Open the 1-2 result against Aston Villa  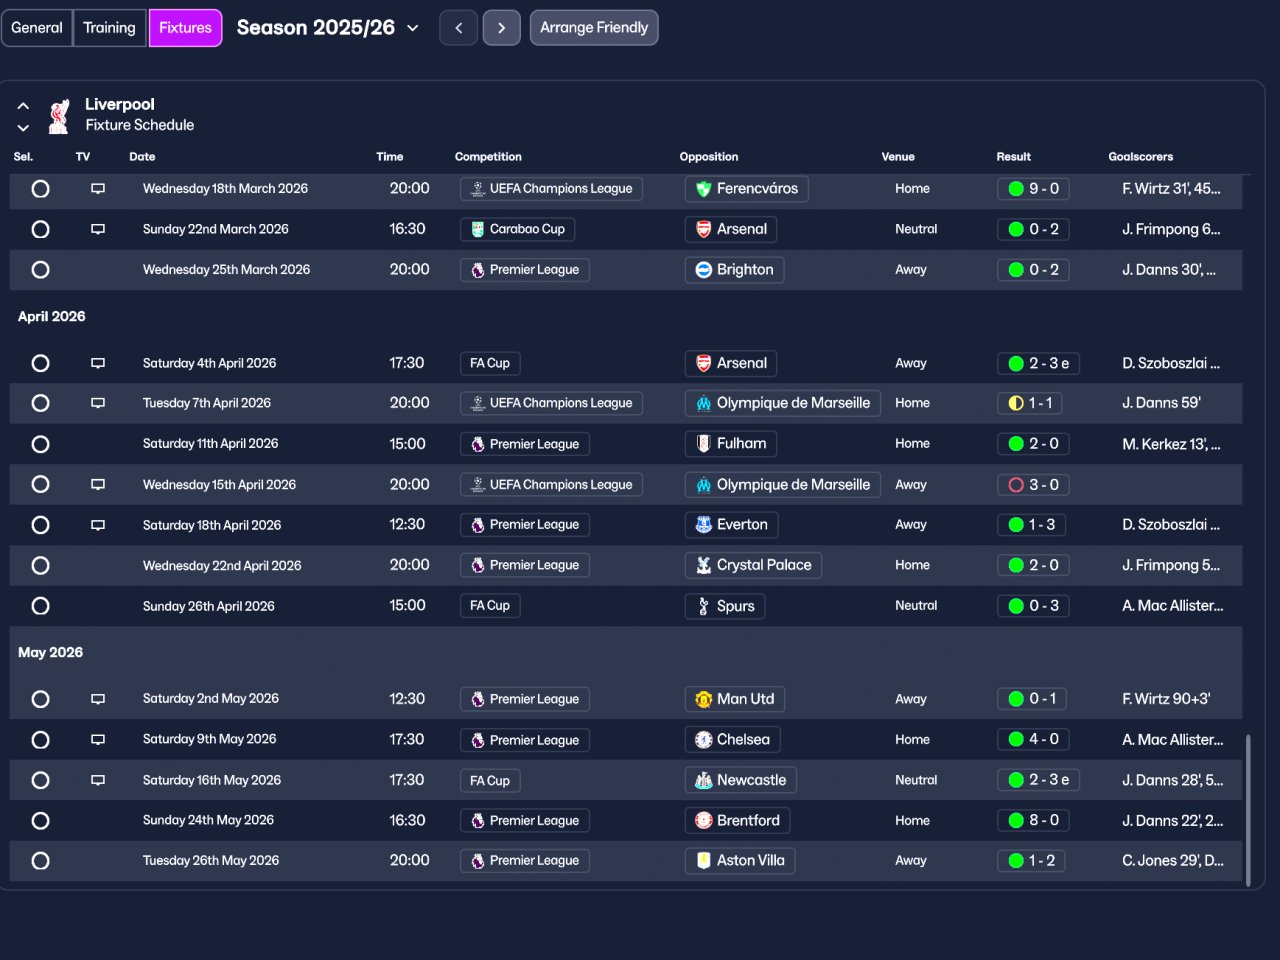point(1031,860)
